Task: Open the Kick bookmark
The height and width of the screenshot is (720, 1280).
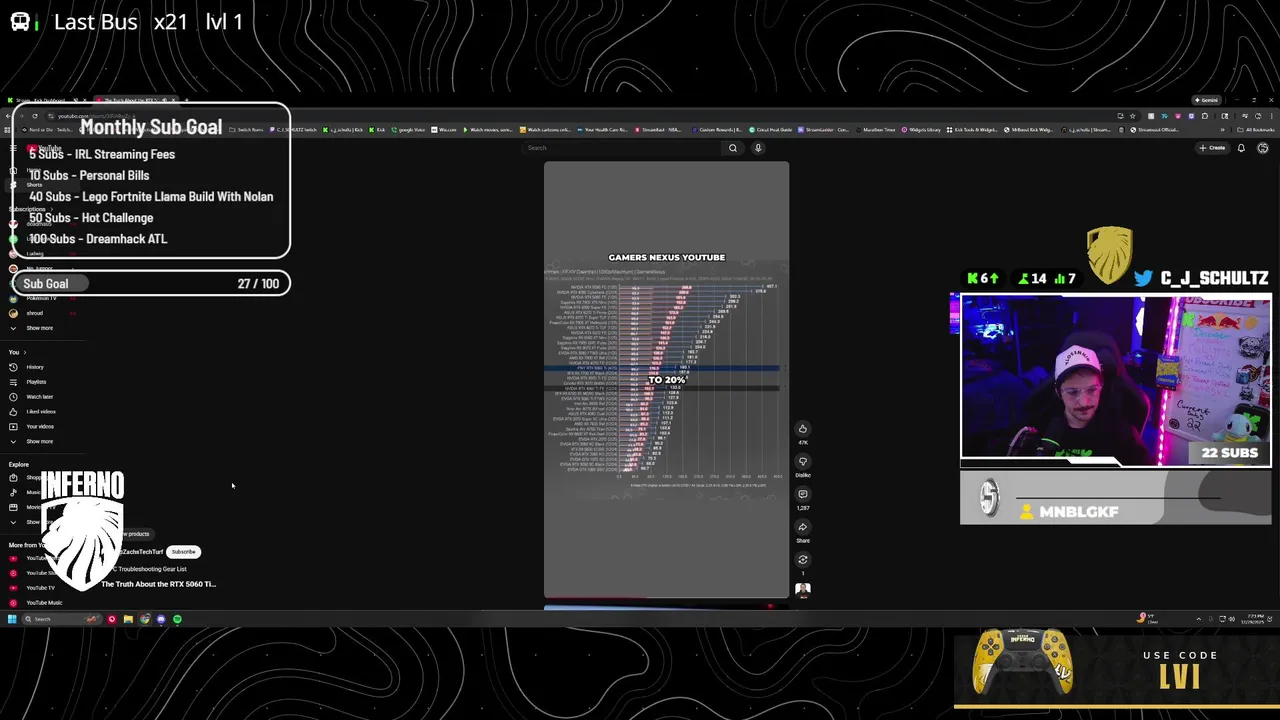Action: pos(377,130)
